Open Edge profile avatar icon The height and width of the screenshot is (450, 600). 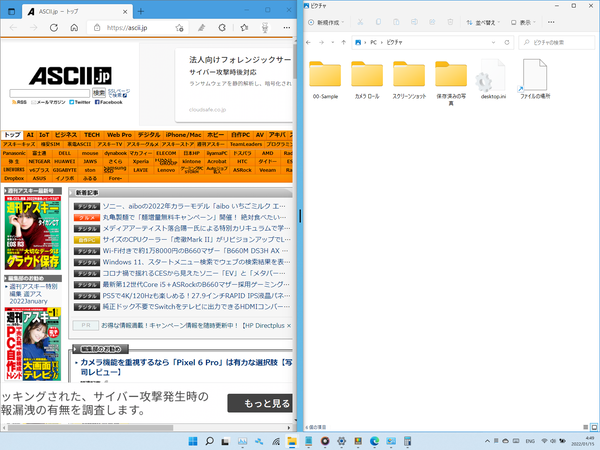[x=265, y=28]
